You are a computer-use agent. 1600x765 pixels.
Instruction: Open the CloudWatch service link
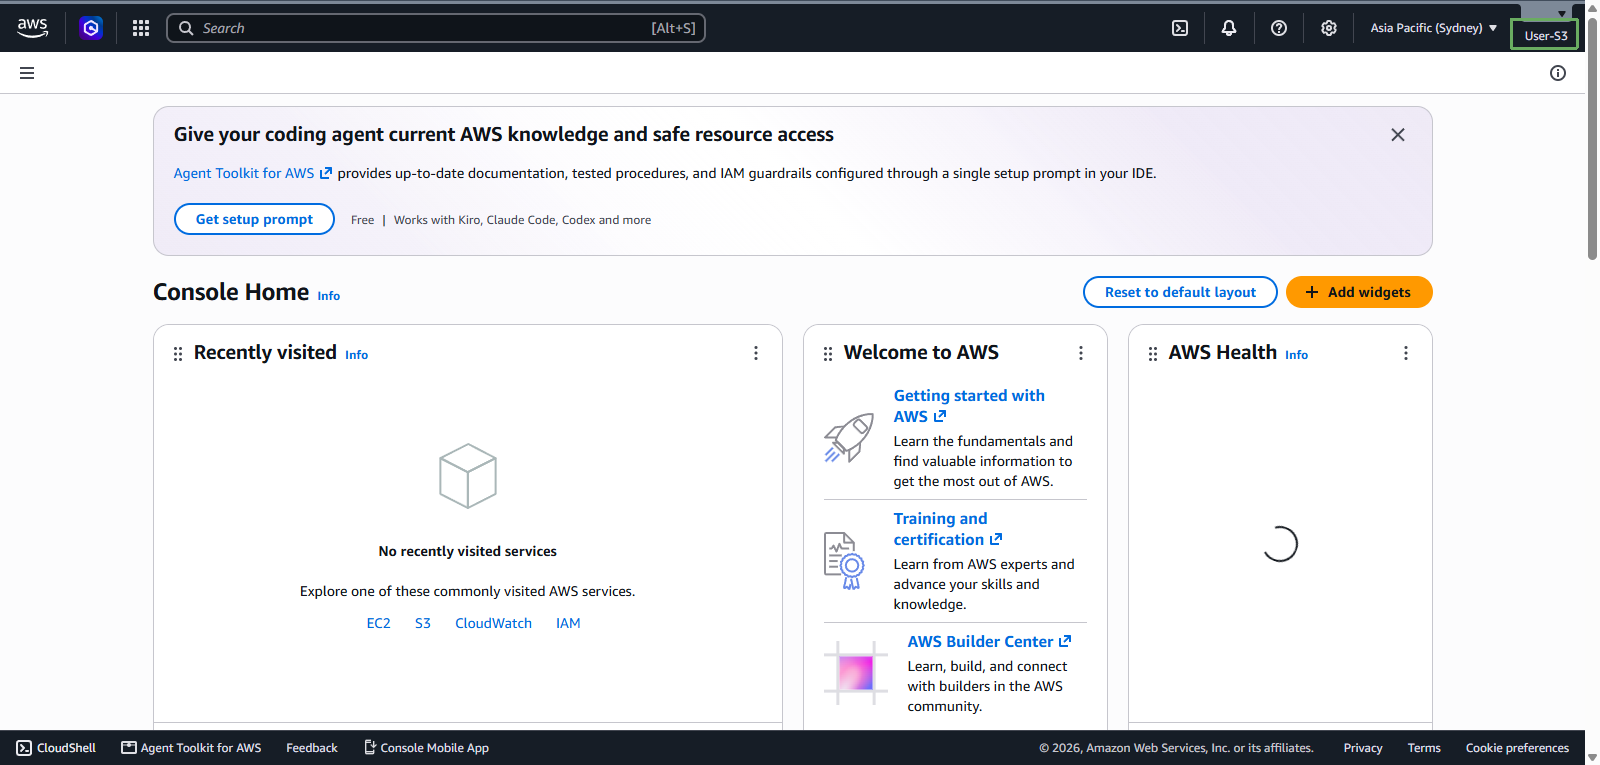494,623
